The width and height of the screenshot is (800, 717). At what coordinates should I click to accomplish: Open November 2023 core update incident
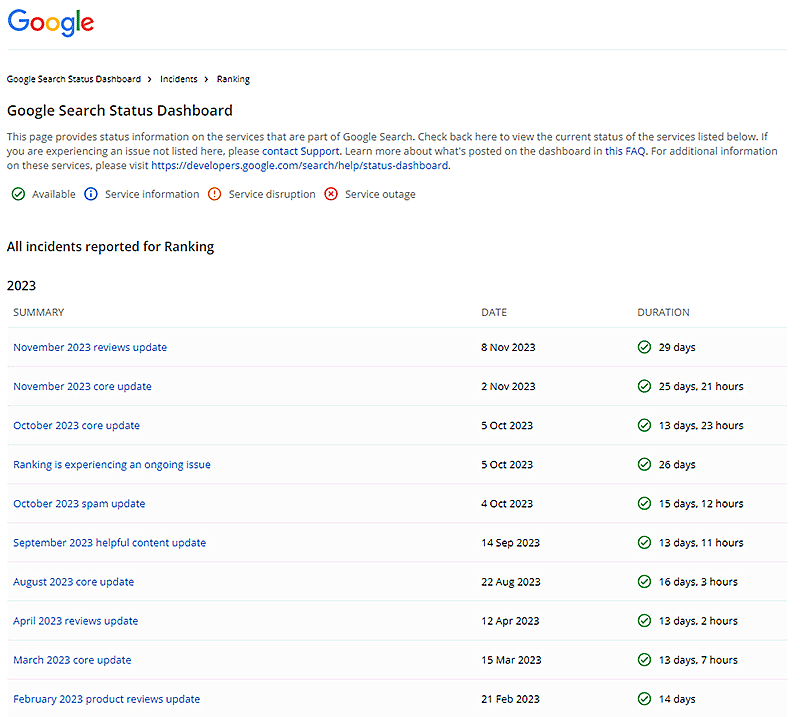(82, 387)
